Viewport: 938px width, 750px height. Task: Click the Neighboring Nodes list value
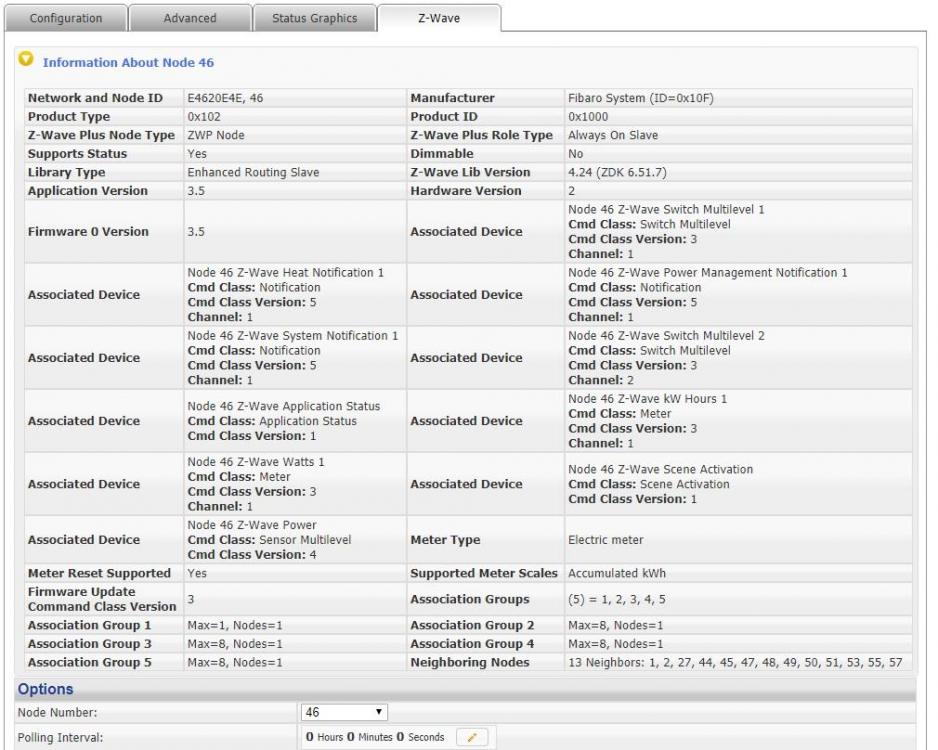click(734, 663)
